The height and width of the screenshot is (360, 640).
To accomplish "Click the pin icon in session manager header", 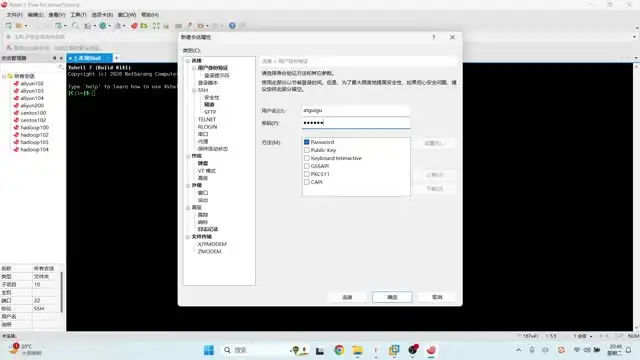I will click(x=54, y=58).
